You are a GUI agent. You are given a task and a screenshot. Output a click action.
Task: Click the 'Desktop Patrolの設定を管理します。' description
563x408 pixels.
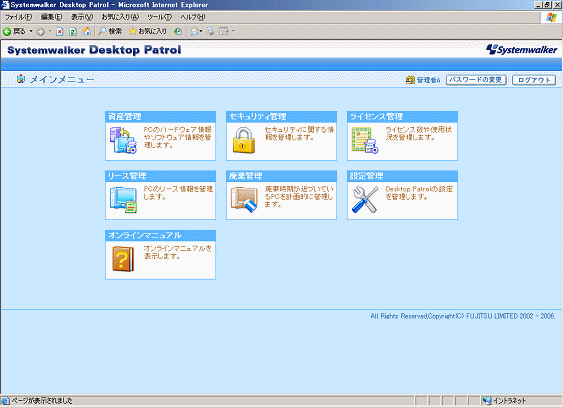[419, 193]
